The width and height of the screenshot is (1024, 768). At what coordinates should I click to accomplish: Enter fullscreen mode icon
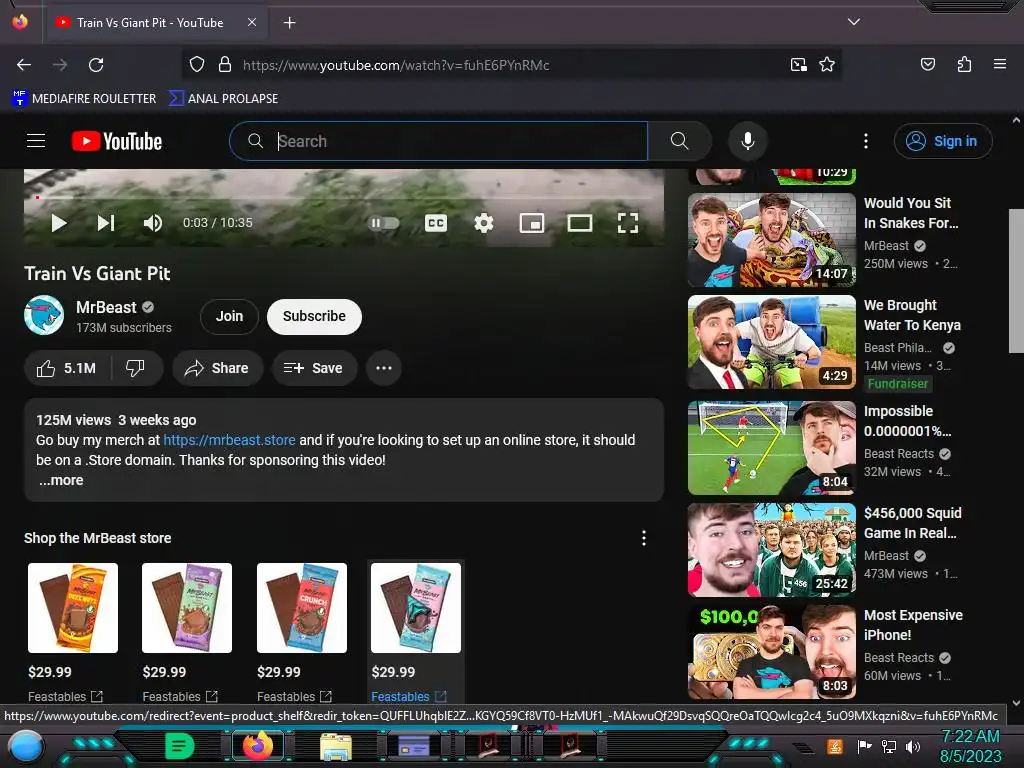(x=628, y=223)
